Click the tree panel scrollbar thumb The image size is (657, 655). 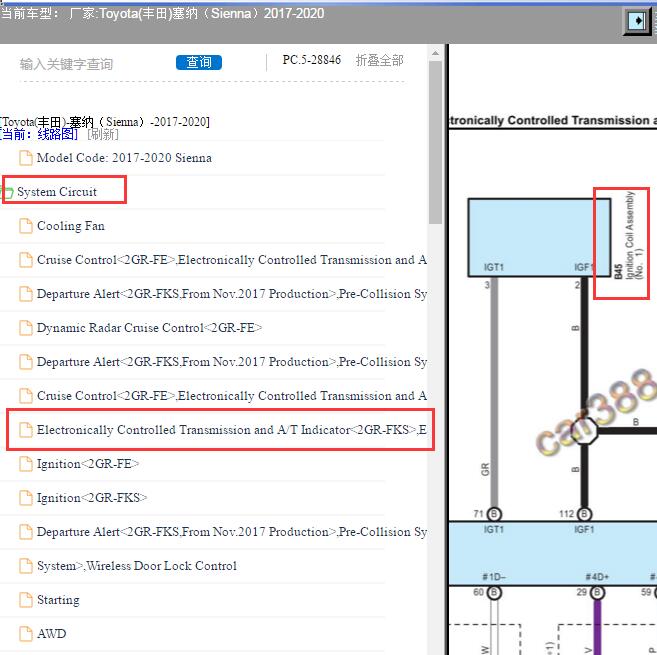435,142
